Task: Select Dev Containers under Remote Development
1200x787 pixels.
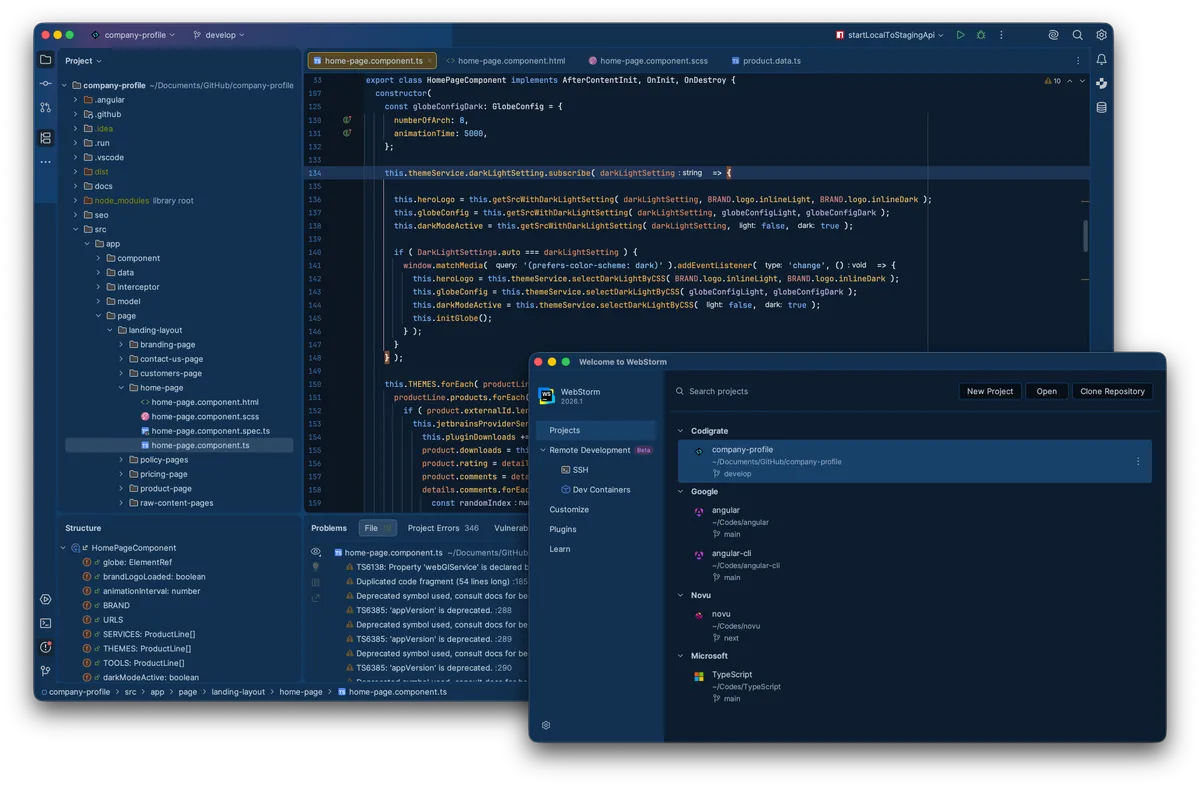Action: (595, 490)
